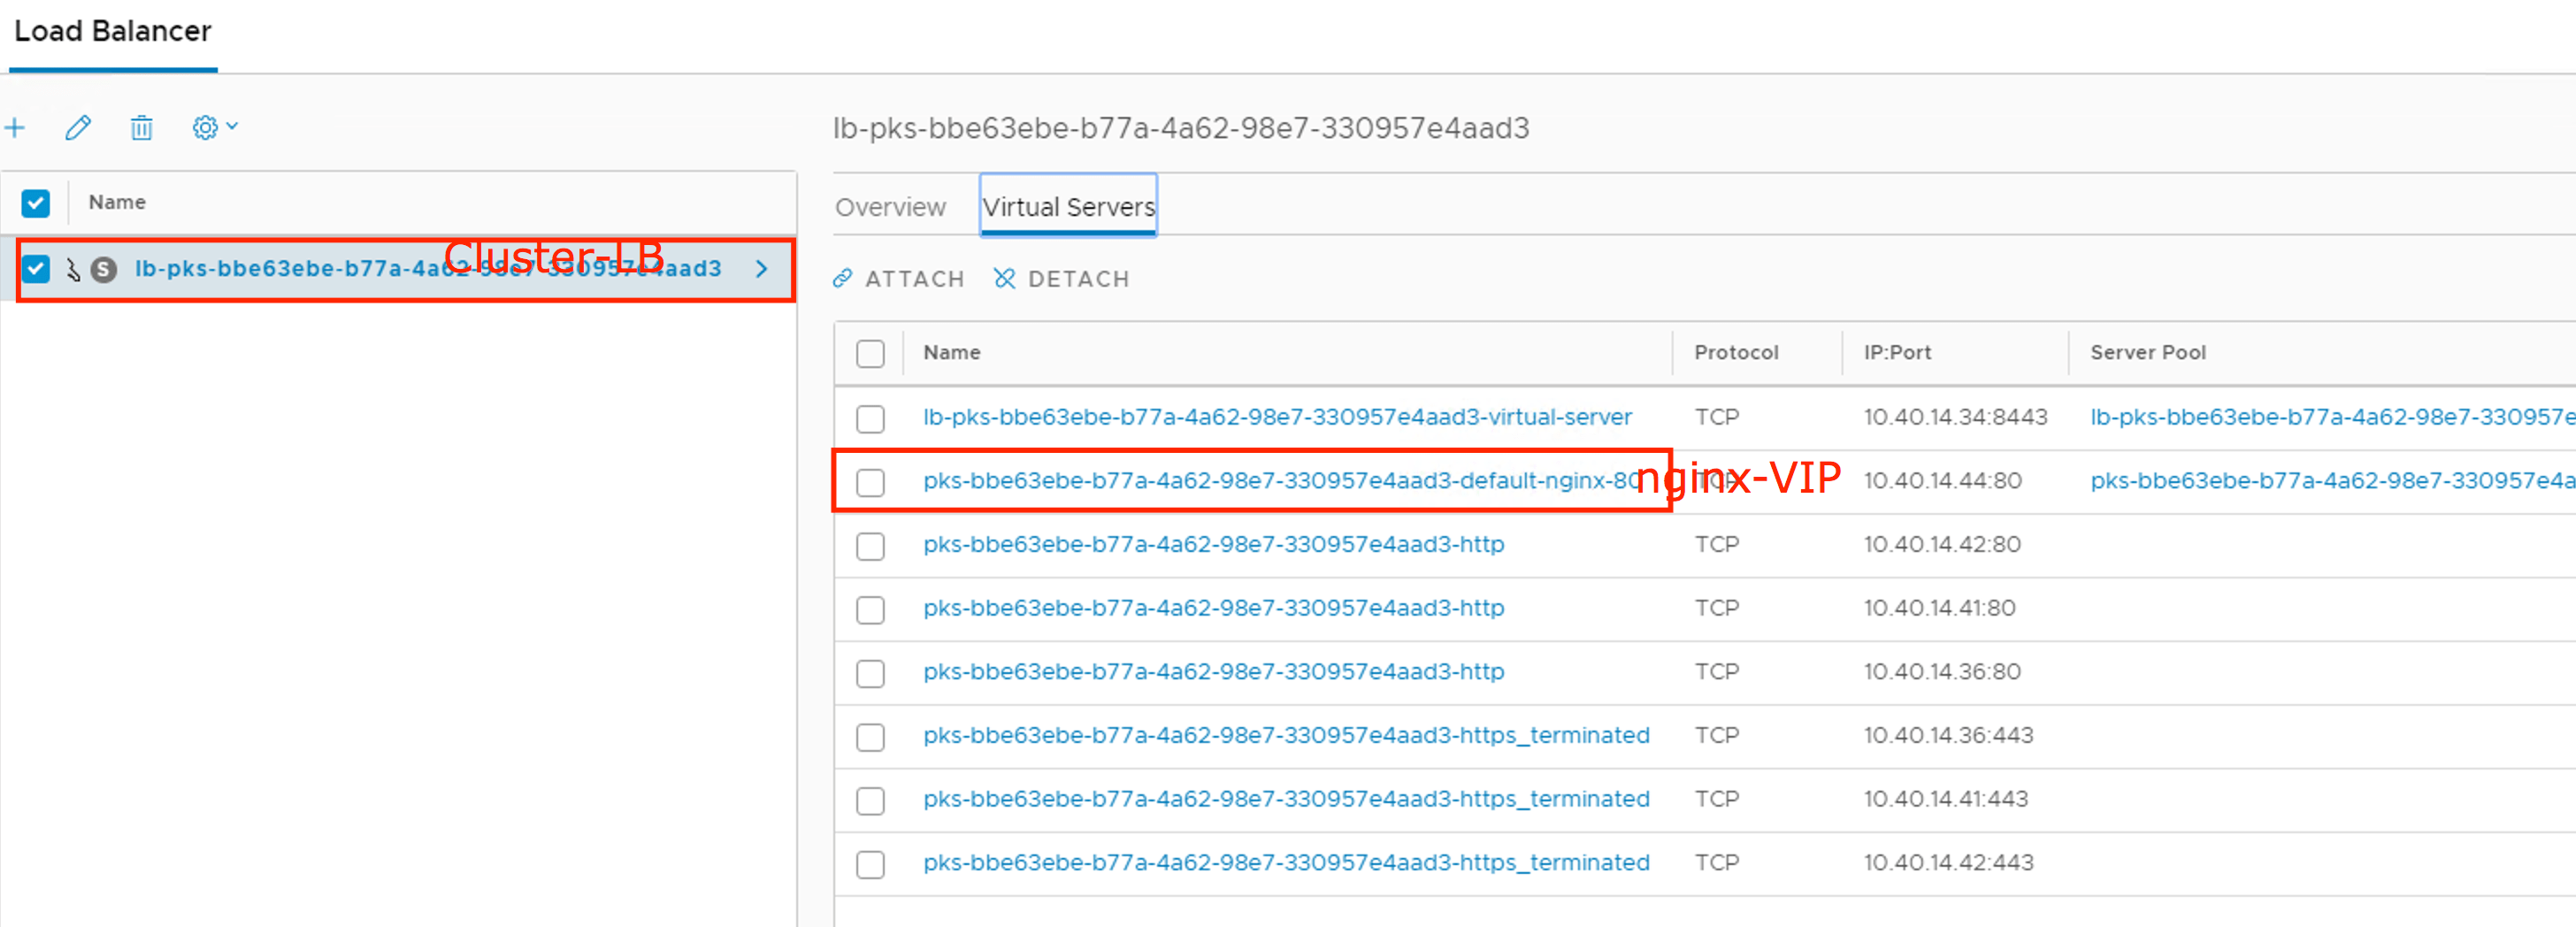Open the Load Balancer top tab

pos(113,32)
